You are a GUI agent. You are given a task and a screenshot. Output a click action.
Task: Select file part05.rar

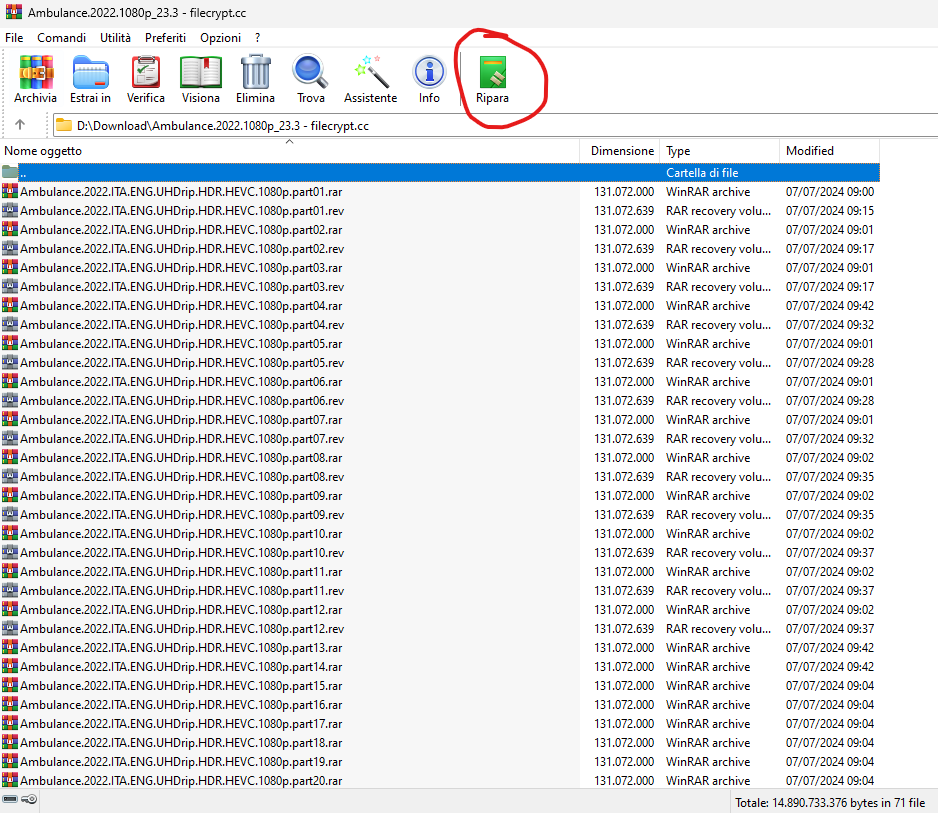440,343
